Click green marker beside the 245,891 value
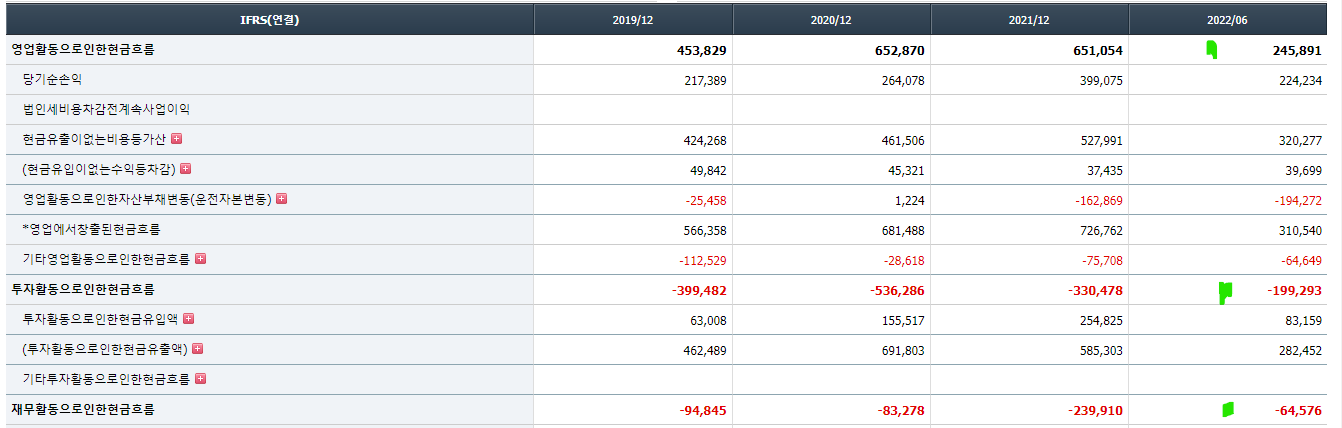1342x428 pixels. 1212,50
